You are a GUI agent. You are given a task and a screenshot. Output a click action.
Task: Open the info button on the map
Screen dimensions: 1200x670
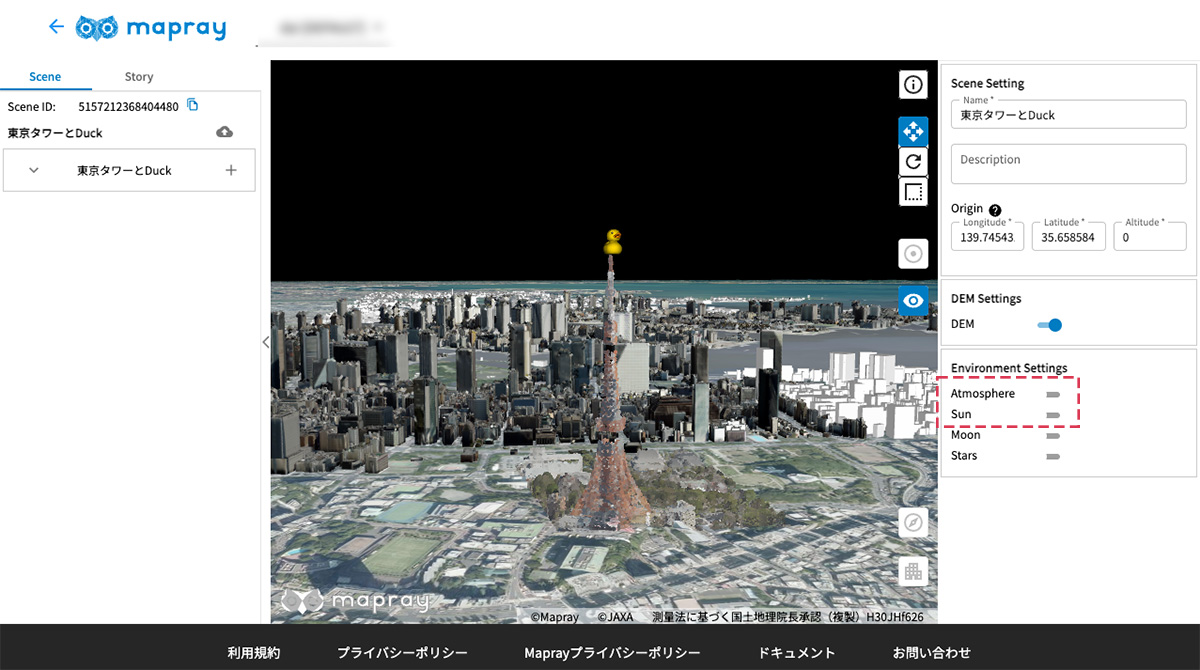[913, 85]
